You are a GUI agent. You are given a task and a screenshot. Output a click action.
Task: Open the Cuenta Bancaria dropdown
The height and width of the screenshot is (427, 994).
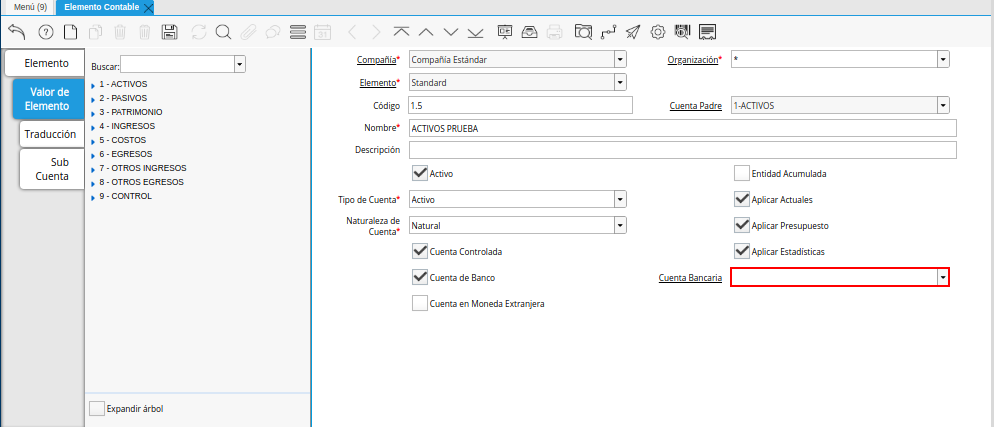click(x=942, y=277)
